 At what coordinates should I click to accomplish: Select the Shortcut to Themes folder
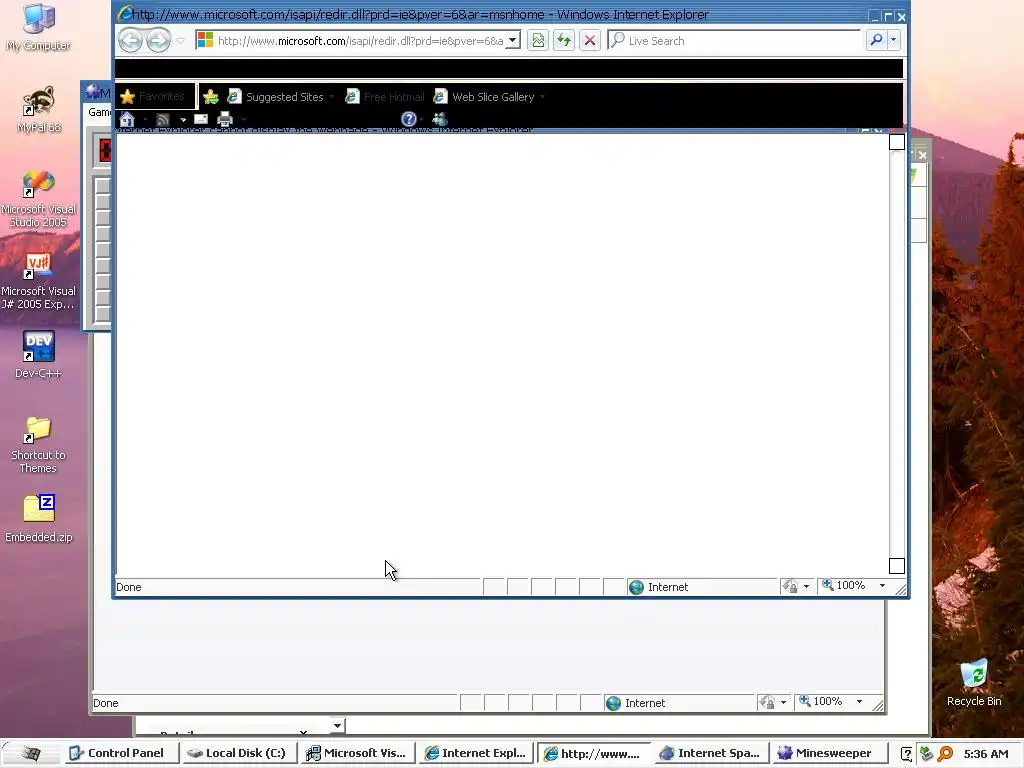(39, 445)
